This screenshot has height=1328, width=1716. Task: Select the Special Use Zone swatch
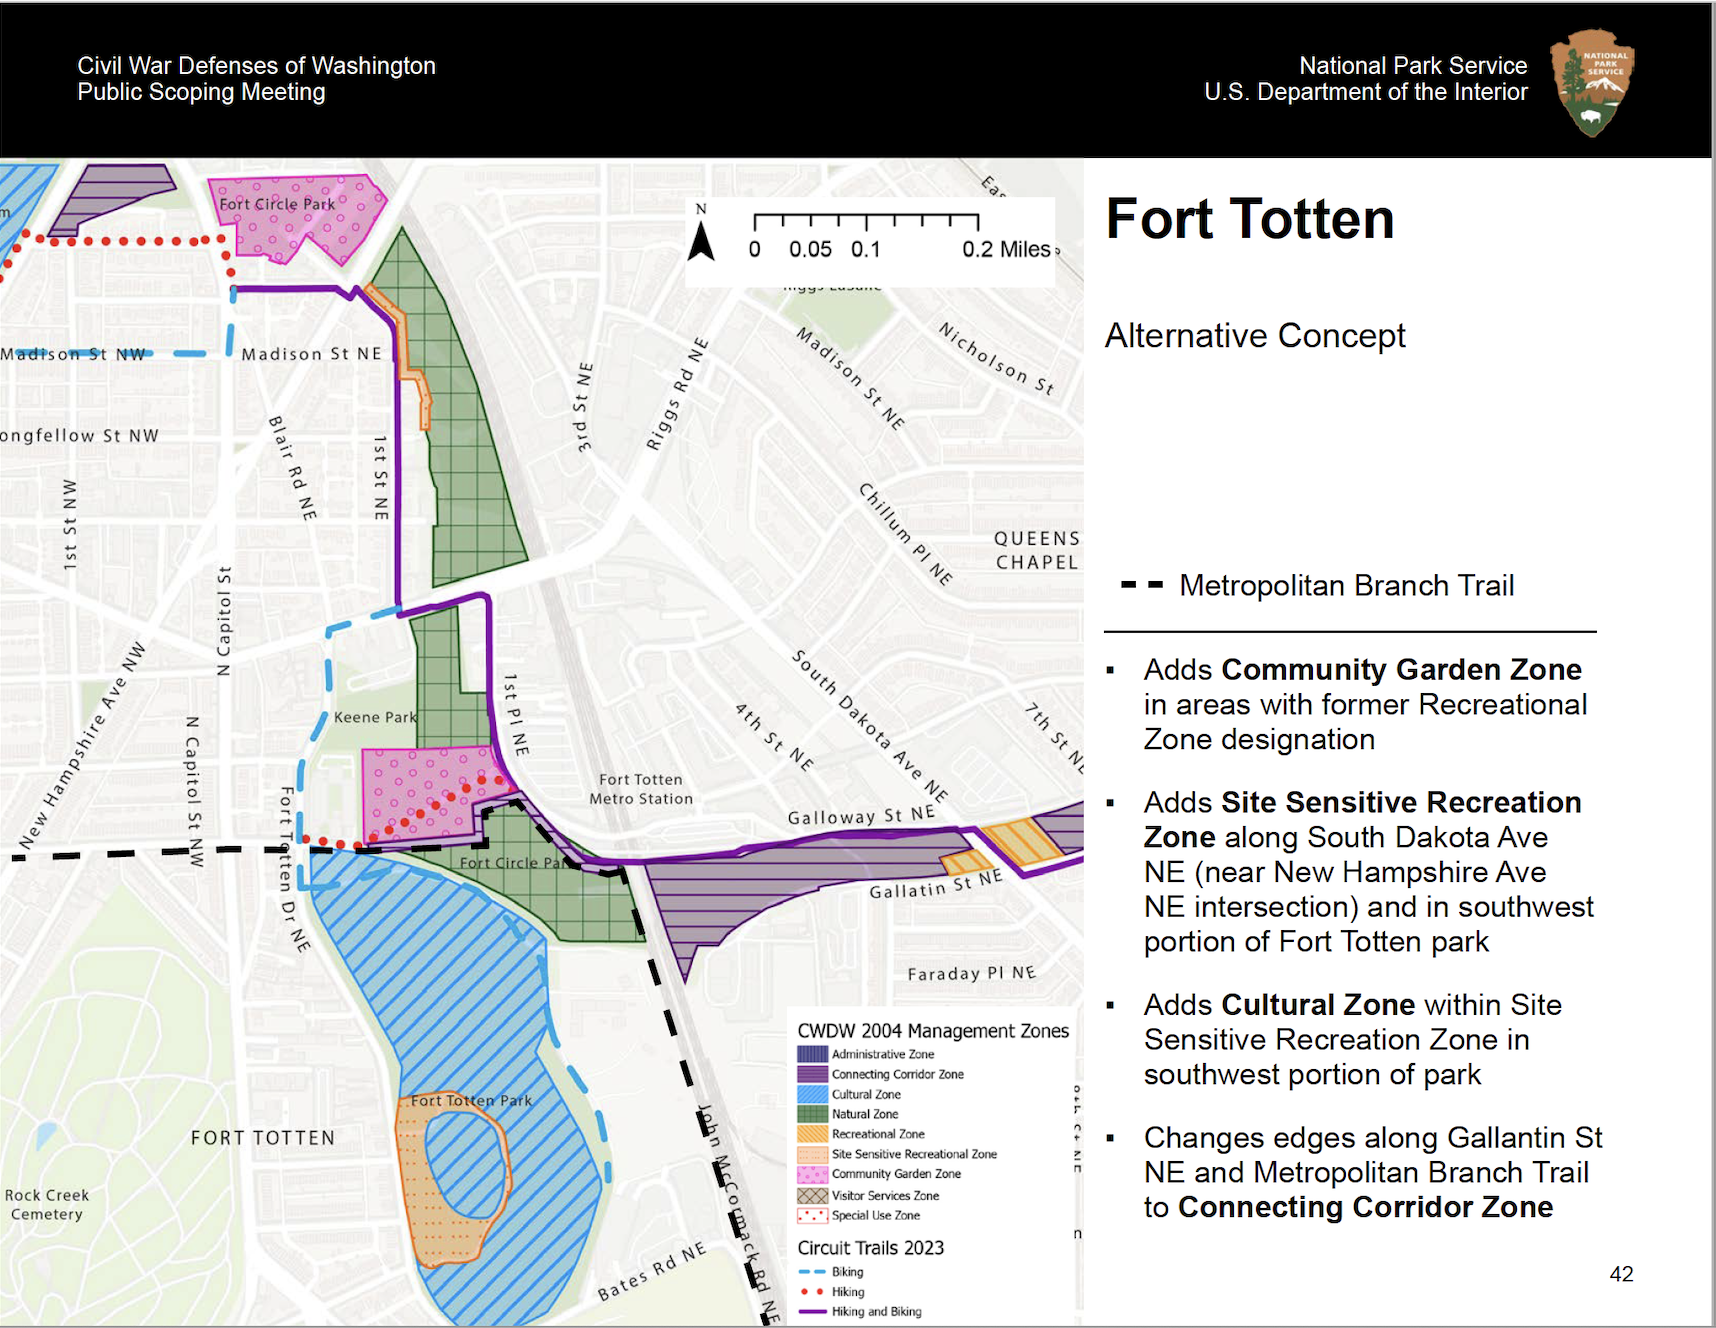coord(812,1215)
